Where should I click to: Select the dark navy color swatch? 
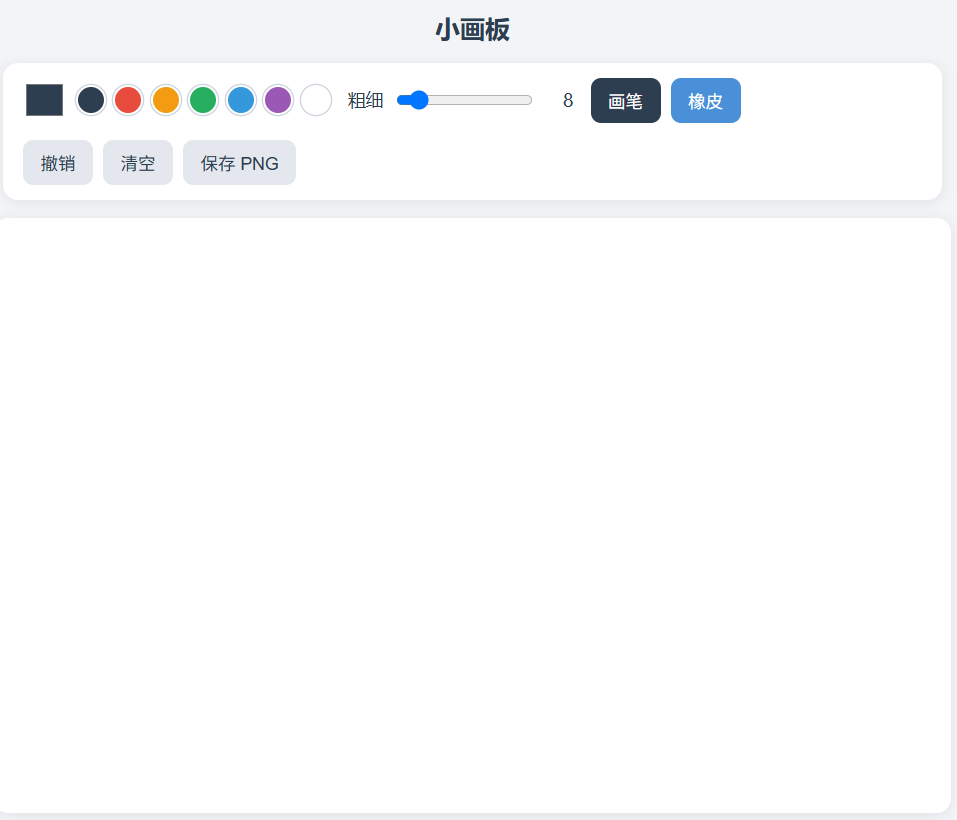pyautogui.click(x=91, y=100)
